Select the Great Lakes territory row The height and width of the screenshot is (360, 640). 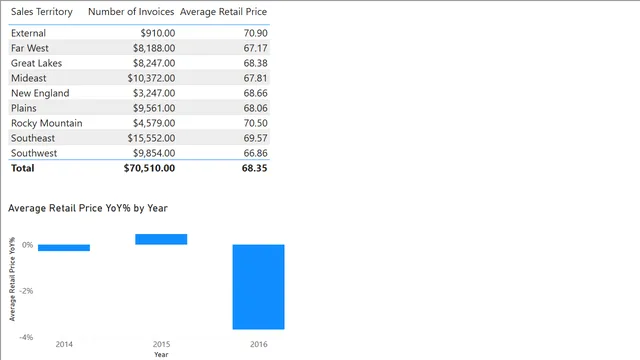[x=139, y=63]
